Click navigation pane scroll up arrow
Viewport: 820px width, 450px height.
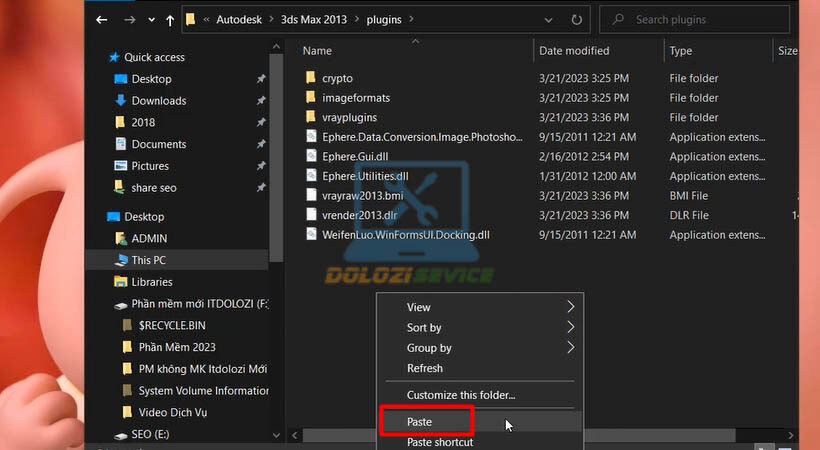pos(276,47)
